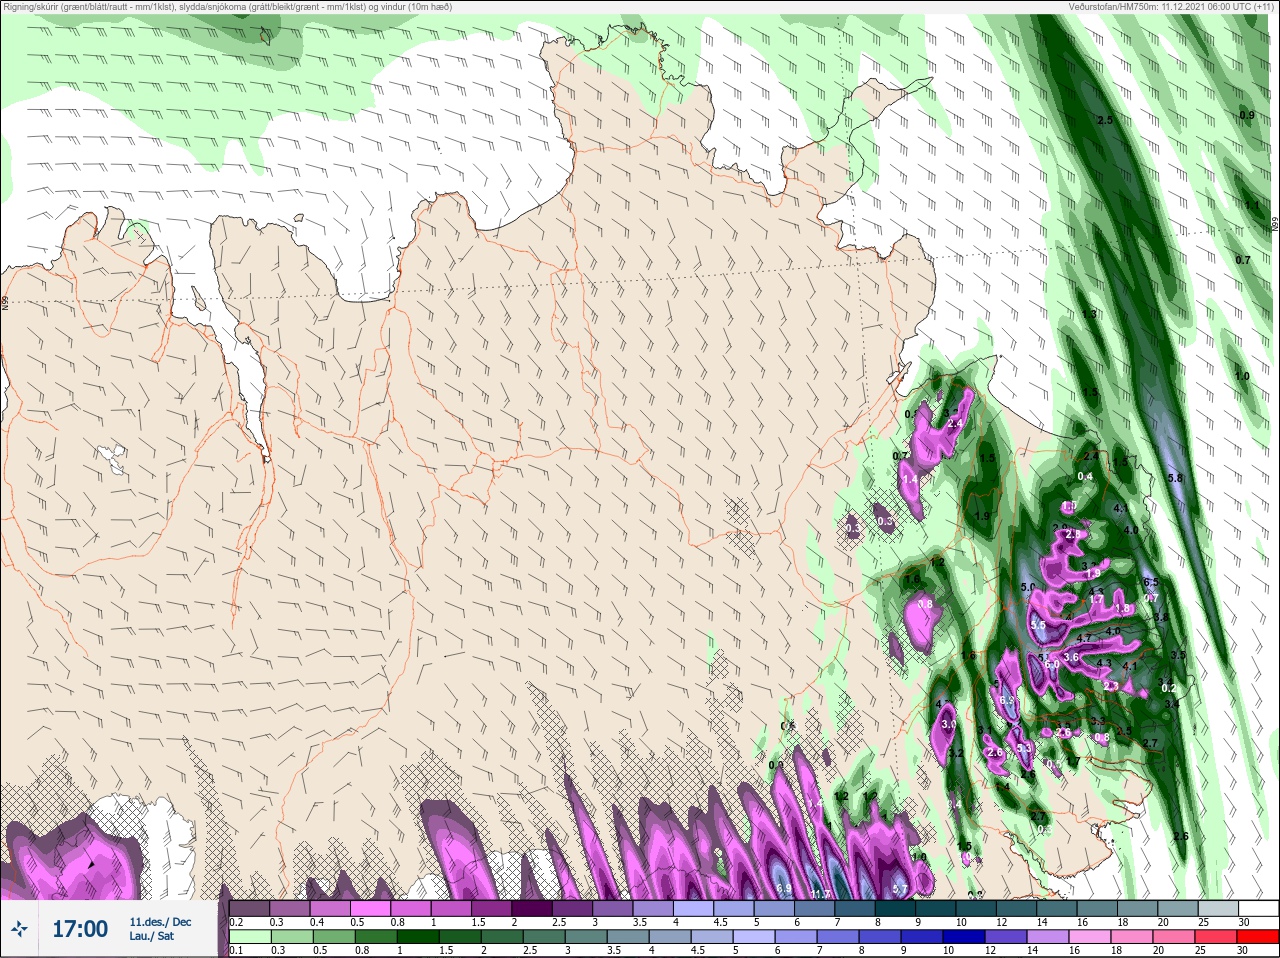Pick the upper-row legend swatch labeled 0.8
Screen dimensions: 1280x958
[411, 908]
